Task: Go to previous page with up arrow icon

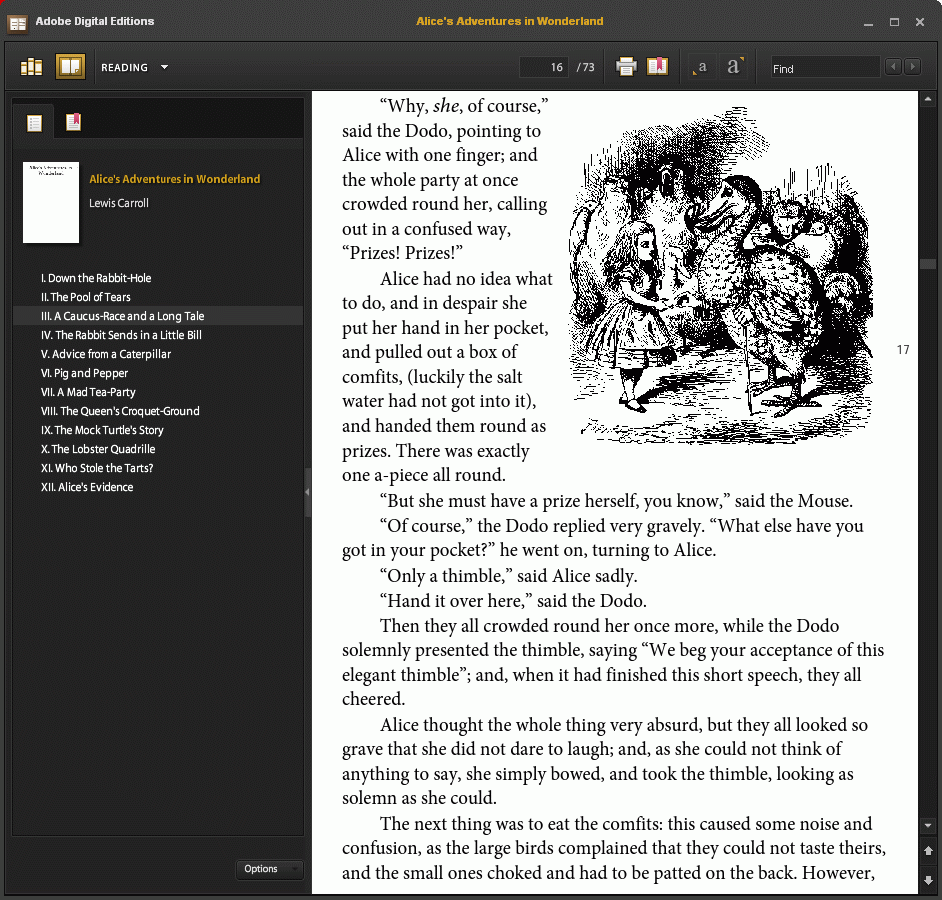Action: [928, 851]
